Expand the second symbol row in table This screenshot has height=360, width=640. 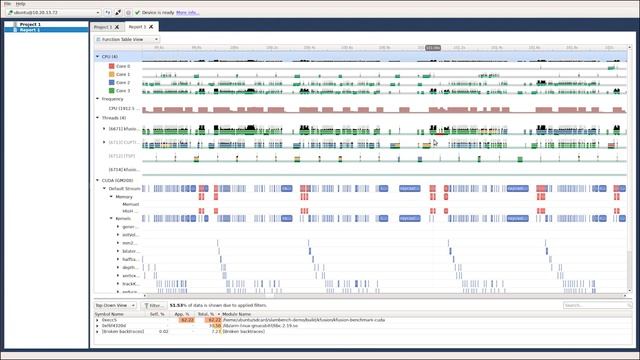click(97, 326)
